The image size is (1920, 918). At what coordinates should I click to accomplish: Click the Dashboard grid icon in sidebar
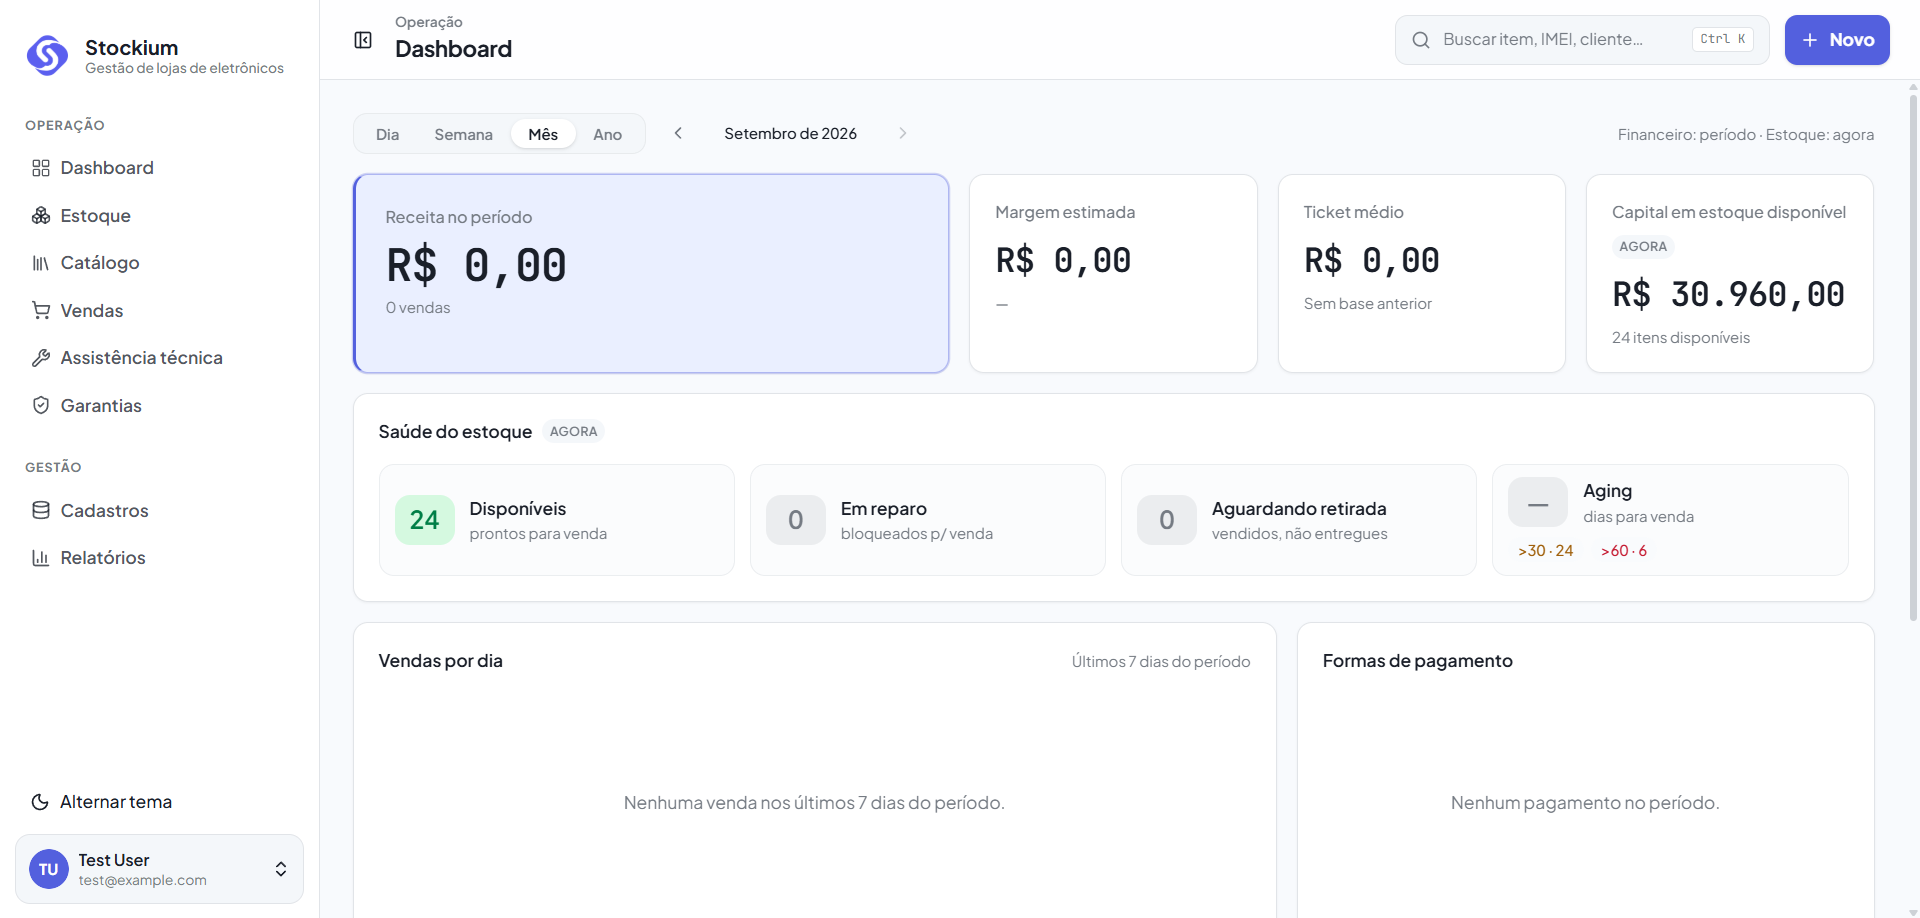tap(41, 168)
